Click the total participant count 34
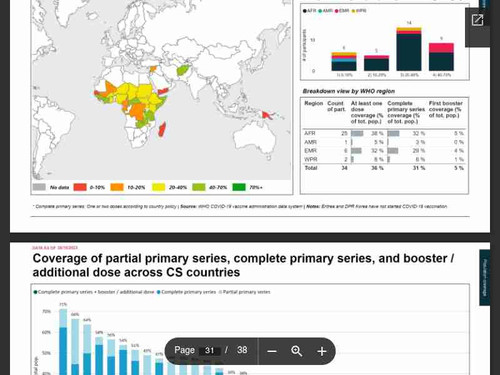 (344, 168)
